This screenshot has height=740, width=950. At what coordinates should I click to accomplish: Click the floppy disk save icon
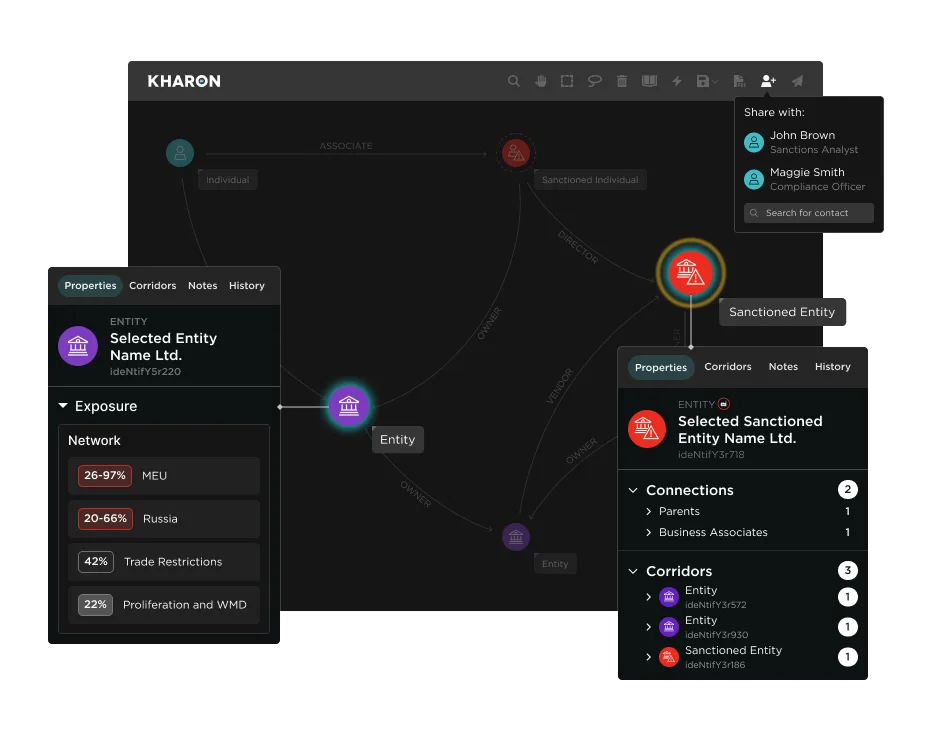702,81
